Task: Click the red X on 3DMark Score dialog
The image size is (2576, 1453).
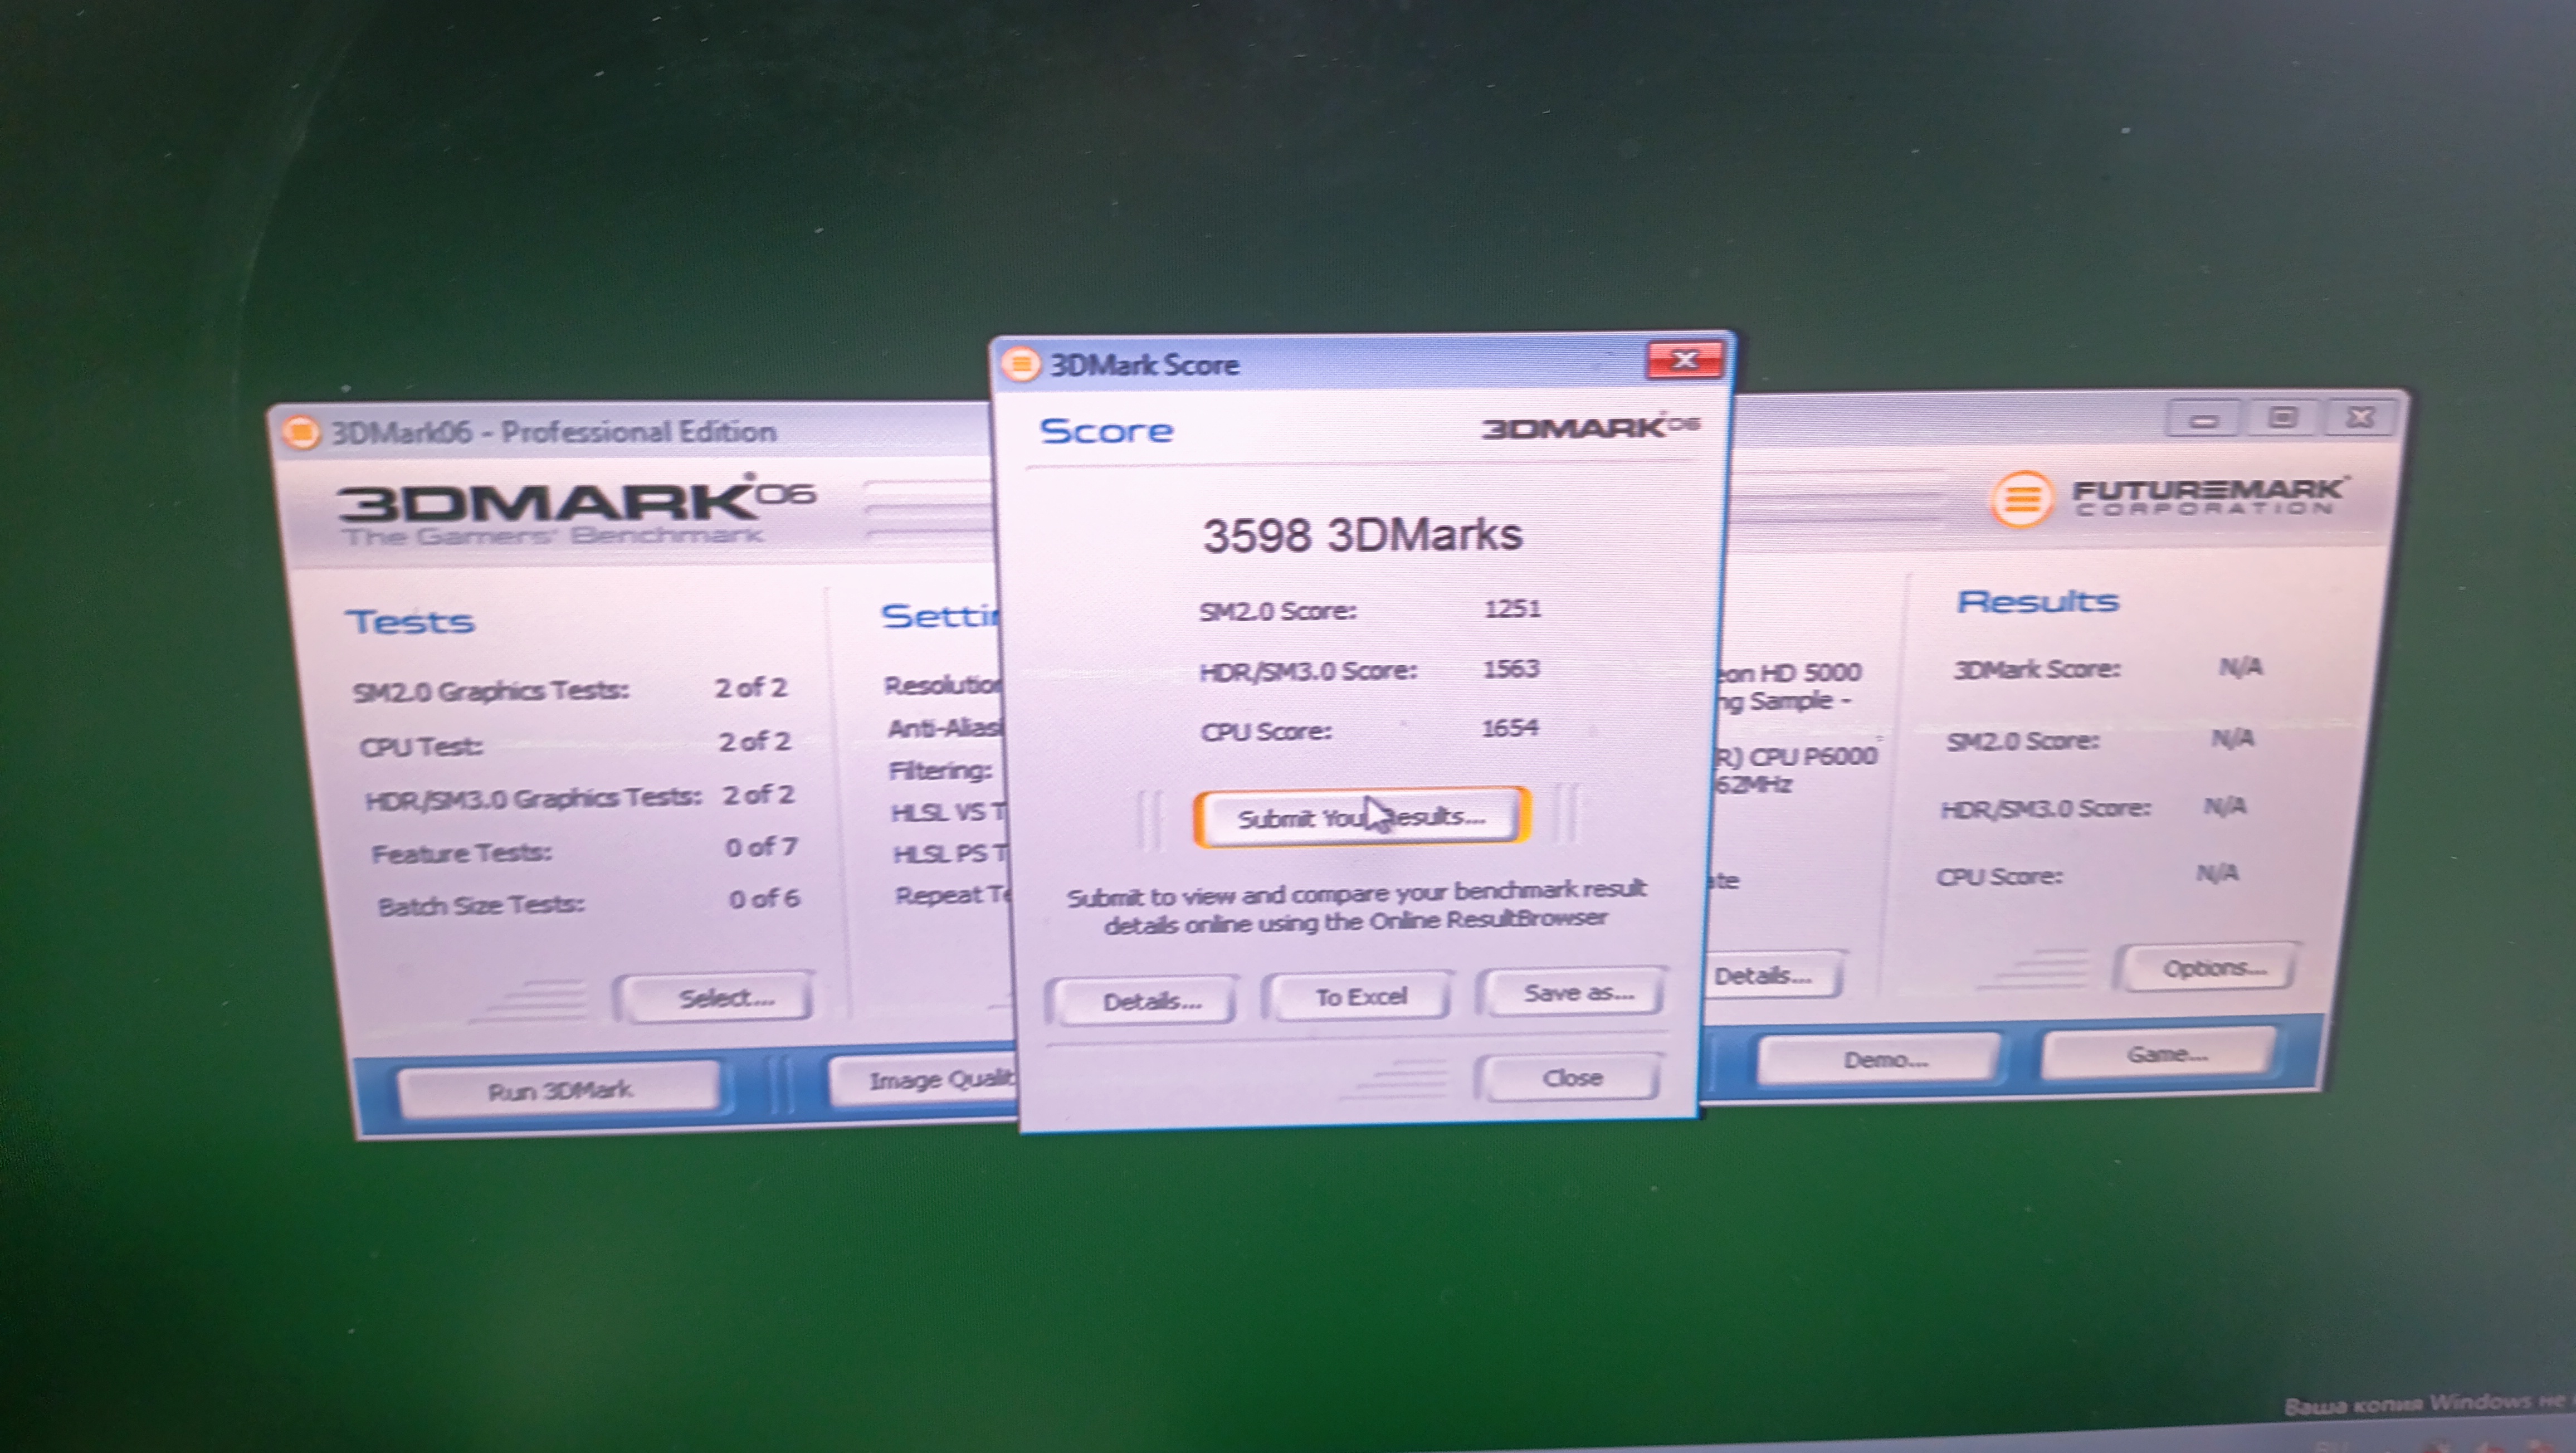Action: [x=1685, y=359]
